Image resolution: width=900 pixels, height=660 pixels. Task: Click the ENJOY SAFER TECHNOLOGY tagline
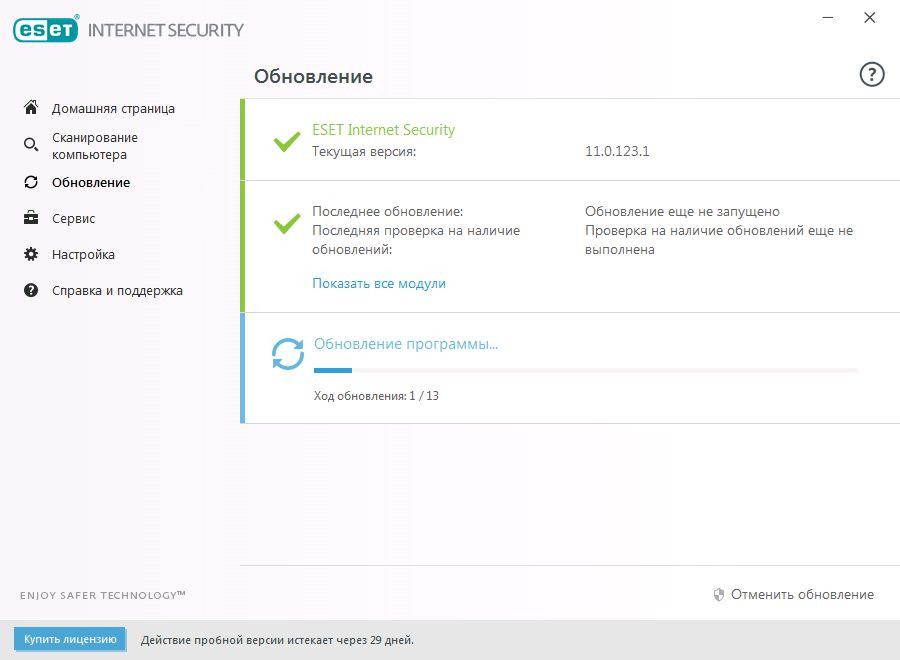click(103, 595)
